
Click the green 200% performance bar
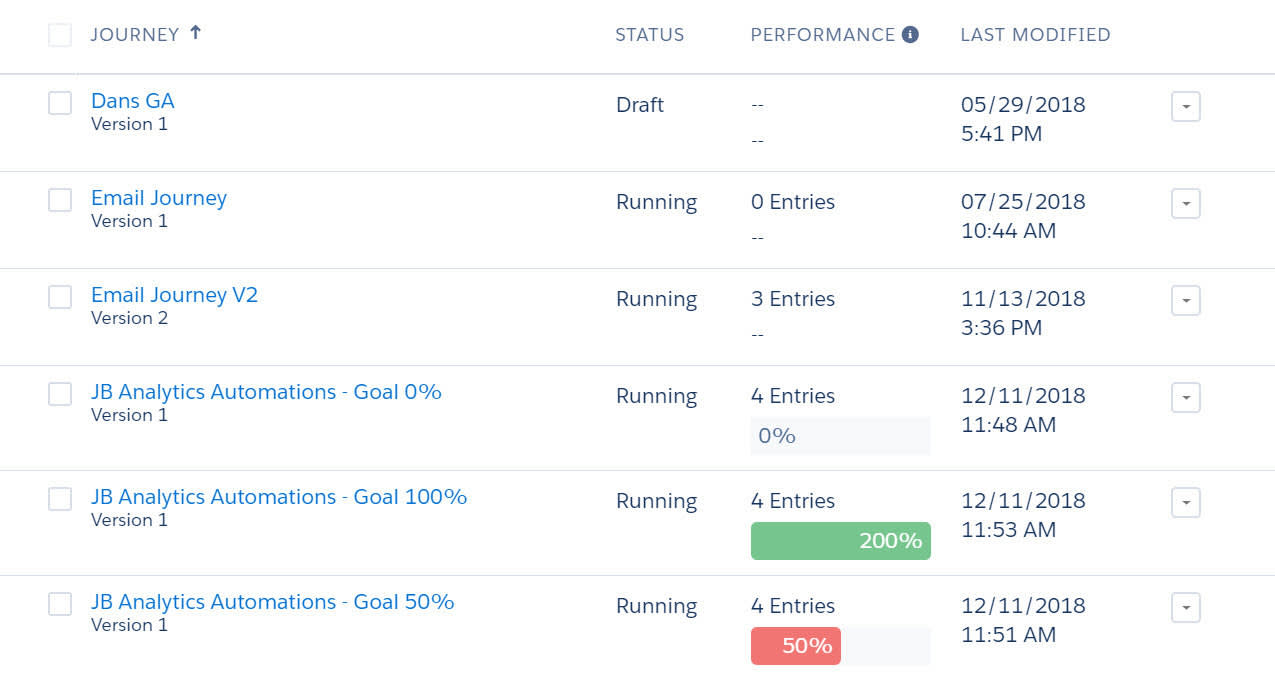pyautogui.click(x=841, y=541)
